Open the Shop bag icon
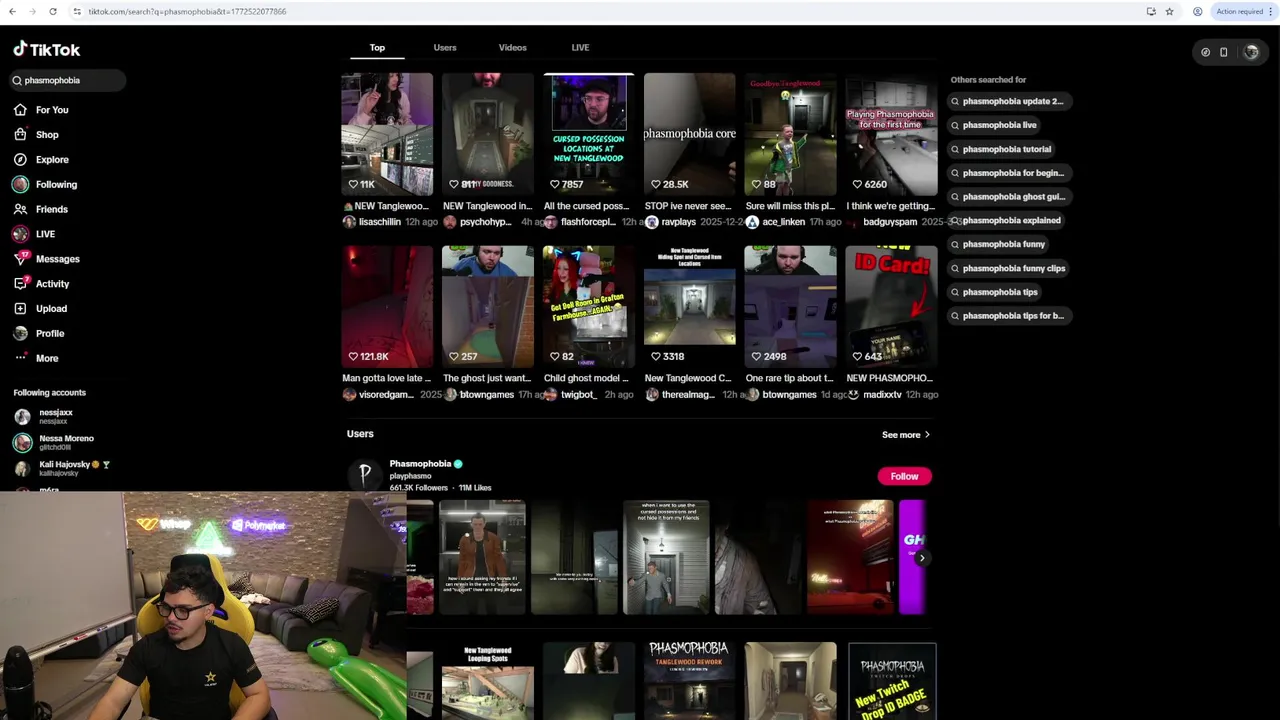 (20, 134)
